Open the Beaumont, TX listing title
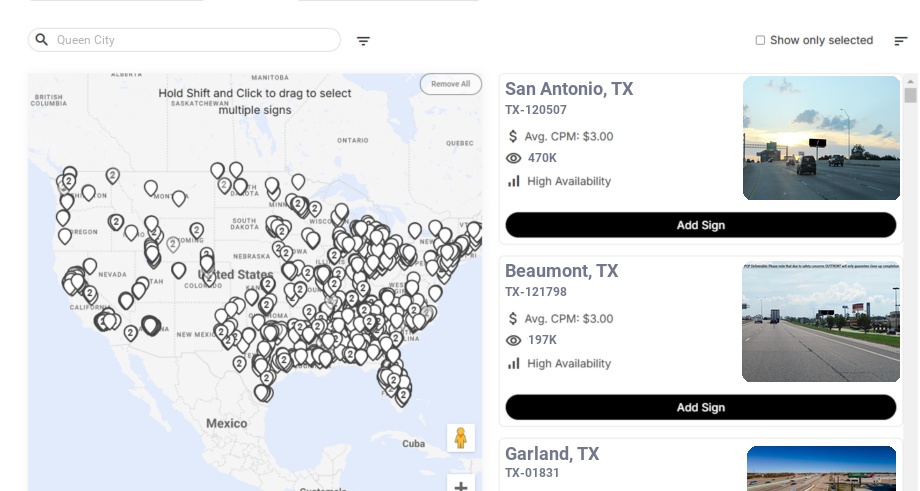The image size is (920, 491). 561,271
